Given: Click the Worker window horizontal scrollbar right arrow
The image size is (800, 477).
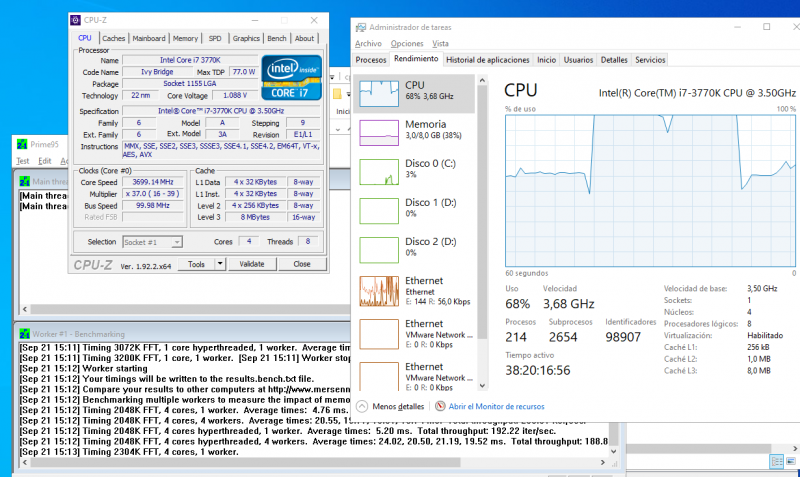Looking at the screenshot, I should click(603, 462).
